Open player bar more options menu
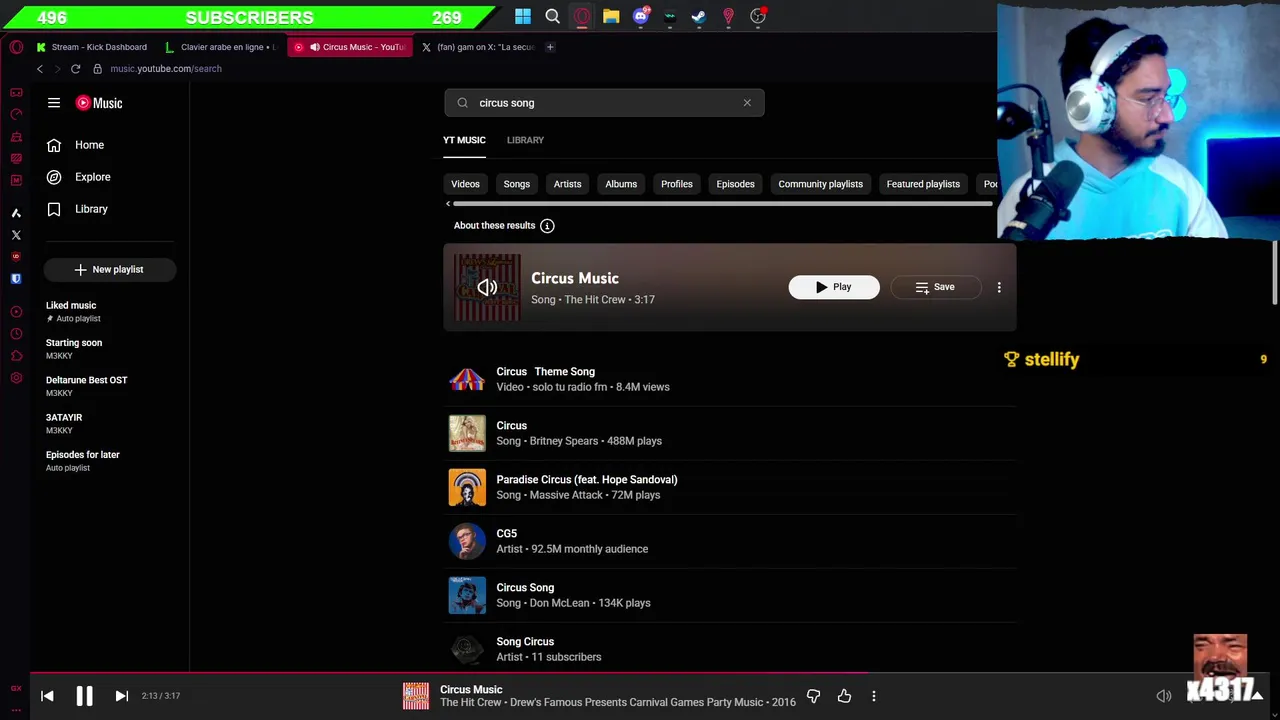Viewport: 1280px width, 720px height. [x=874, y=696]
